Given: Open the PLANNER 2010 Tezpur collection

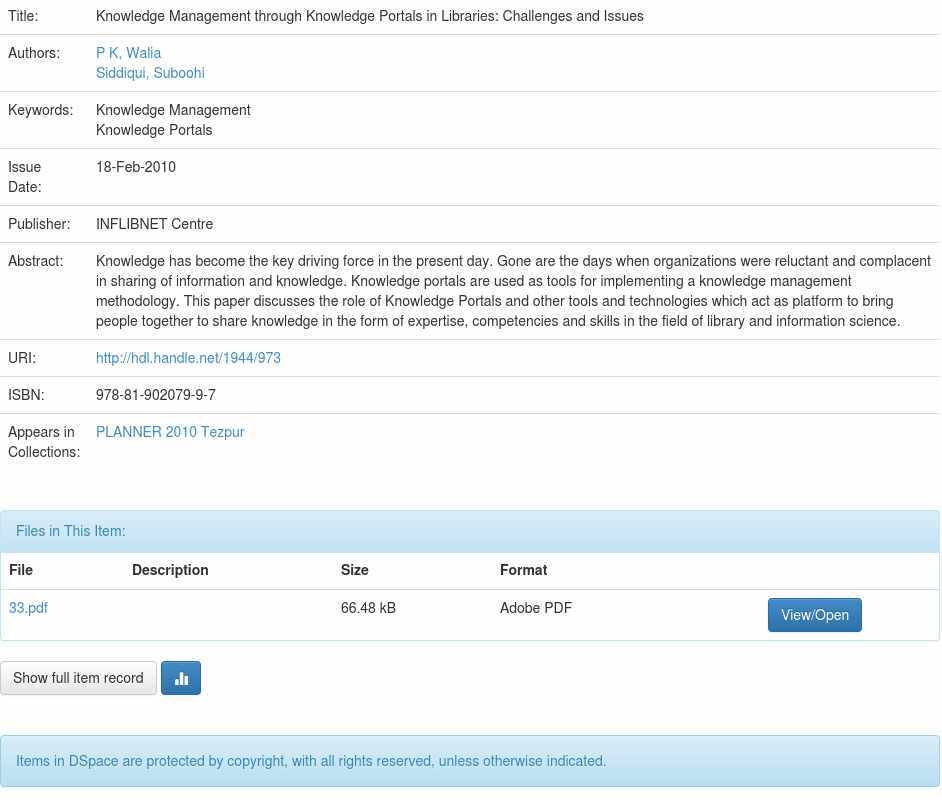Looking at the screenshot, I should point(170,432).
